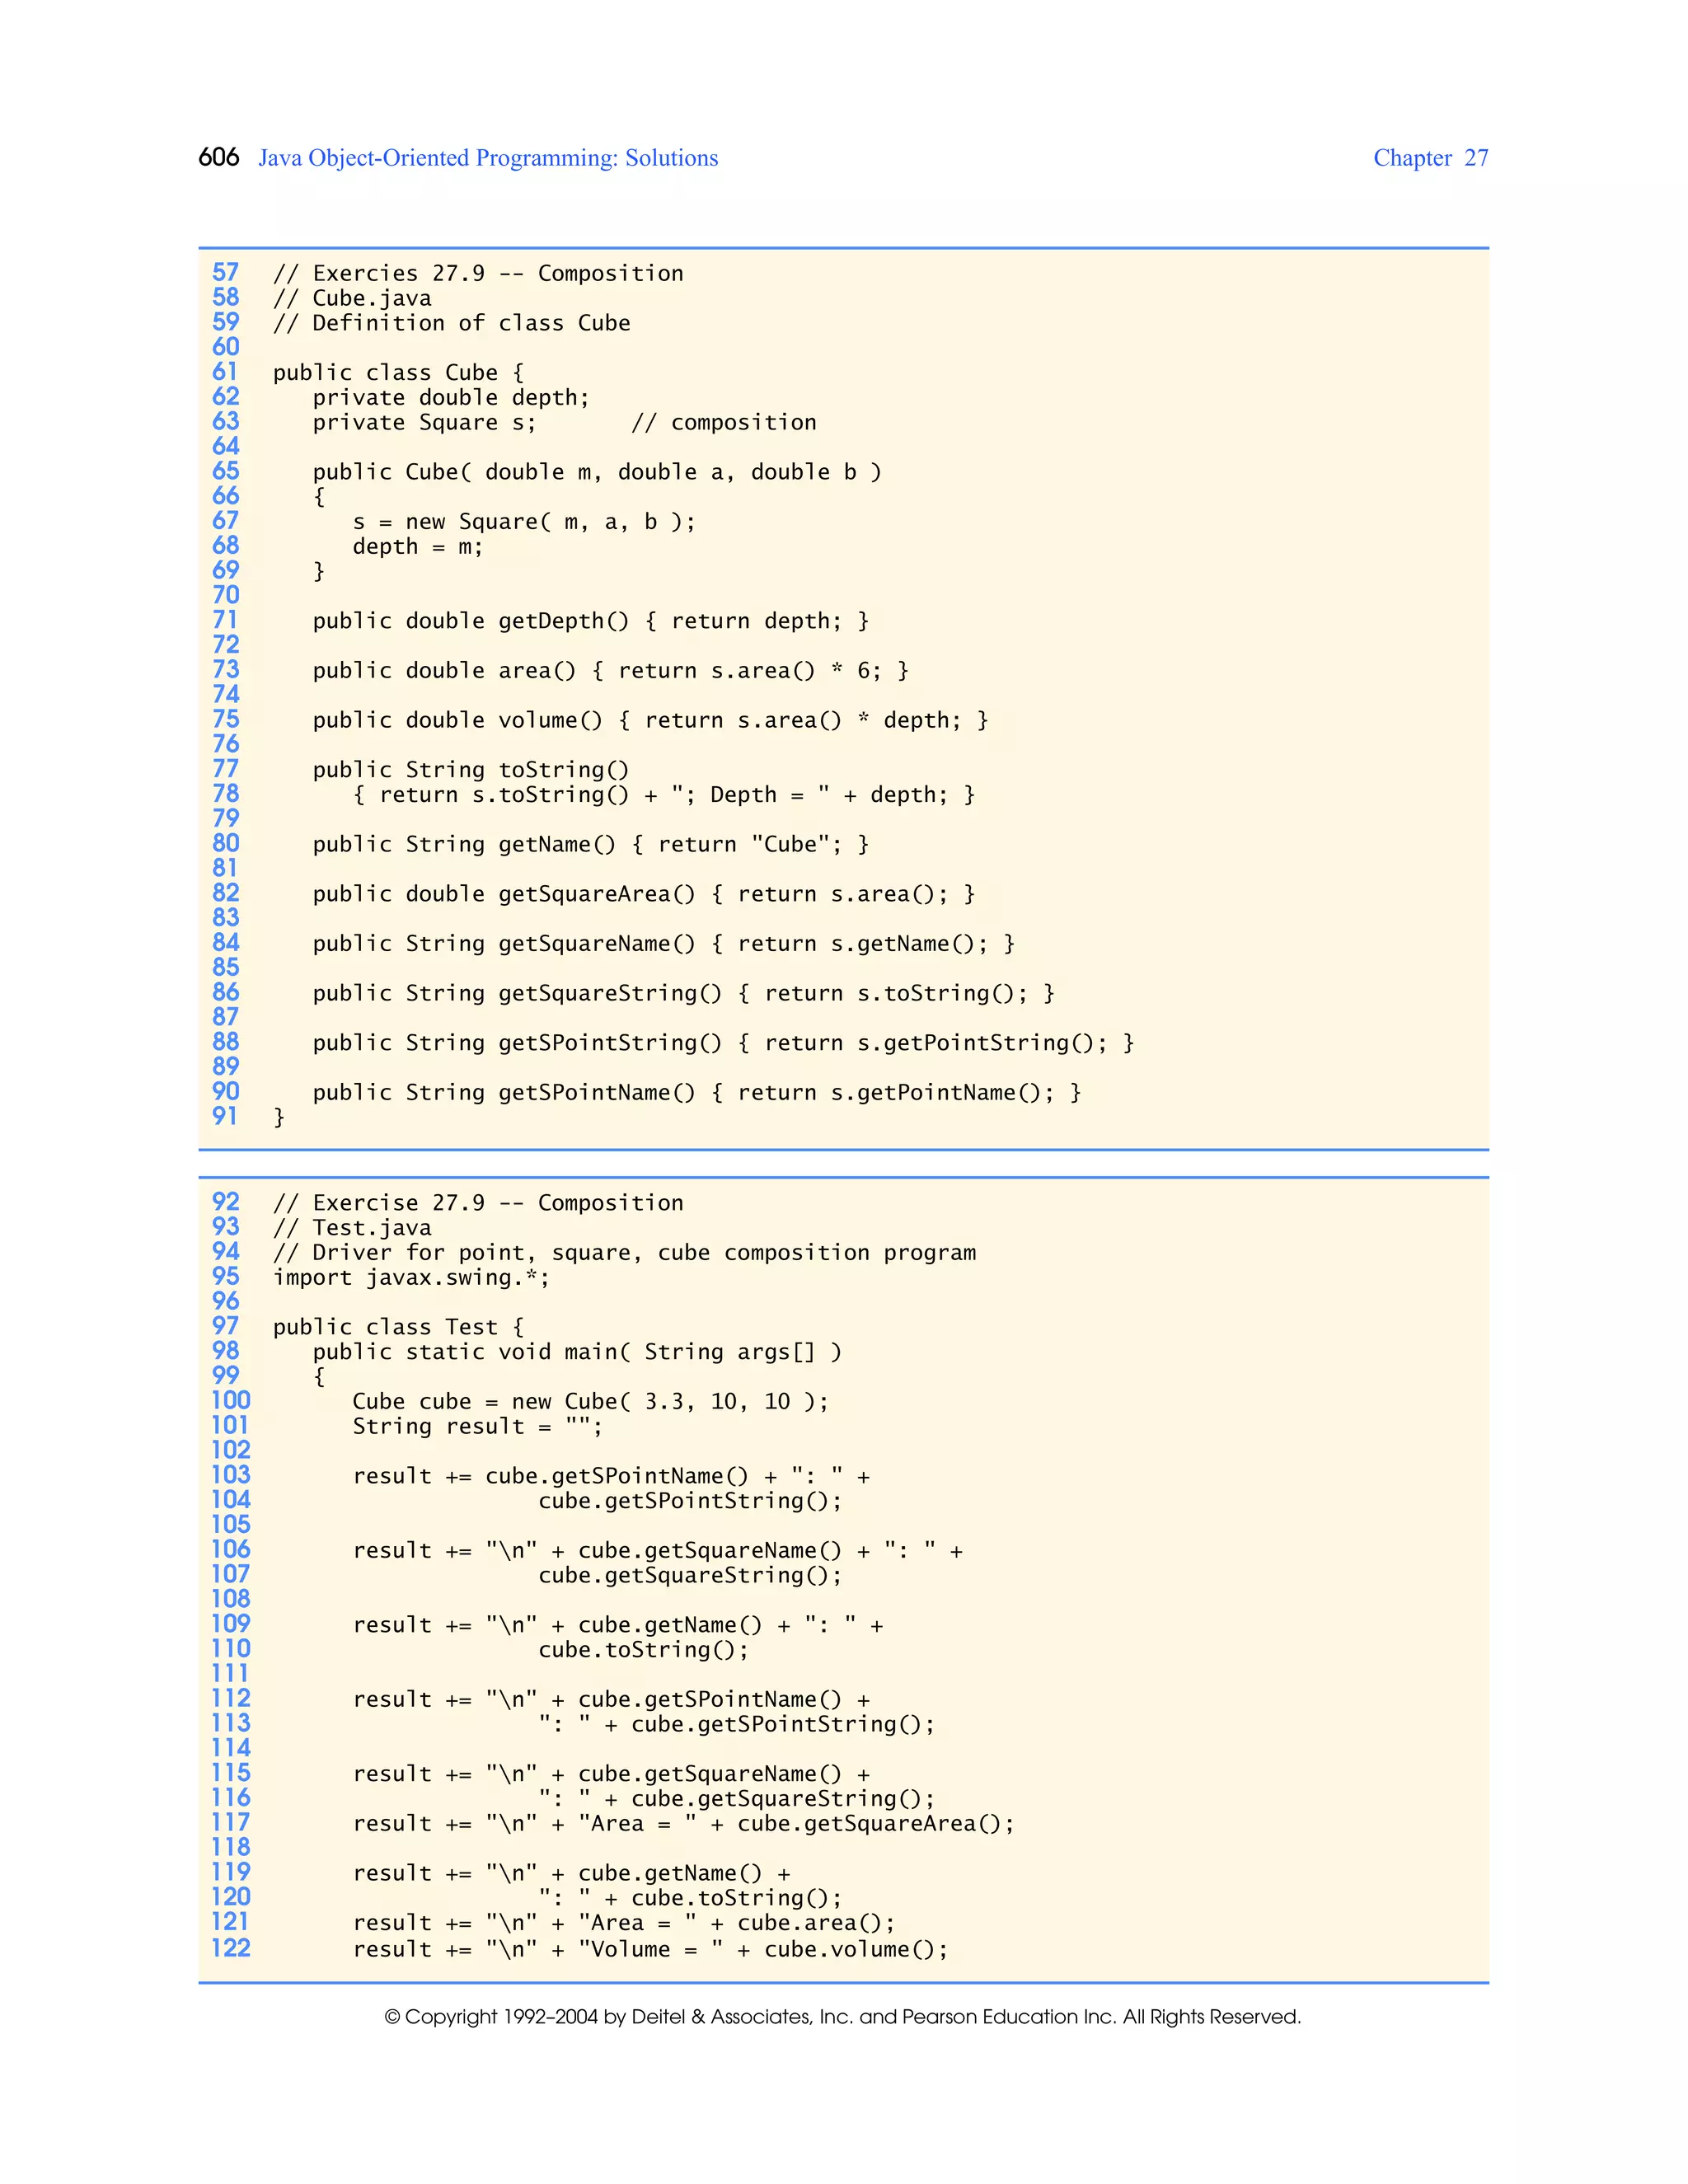Image resolution: width=1688 pixels, height=2184 pixels.
Task: Click 'return s.area() * 6;' line
Action: coord(611,671)
